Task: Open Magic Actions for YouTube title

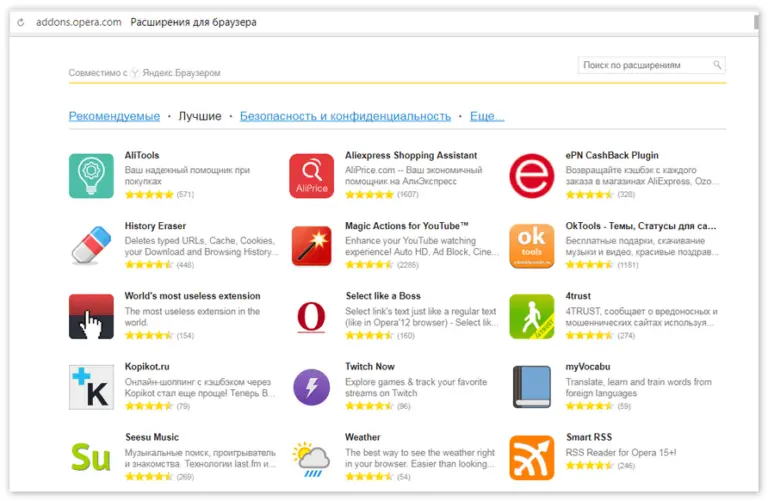Action: (407, 226)
